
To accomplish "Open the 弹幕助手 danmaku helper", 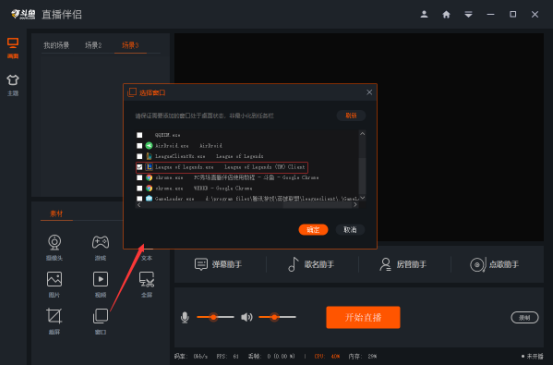I will (x=219, y=264).
